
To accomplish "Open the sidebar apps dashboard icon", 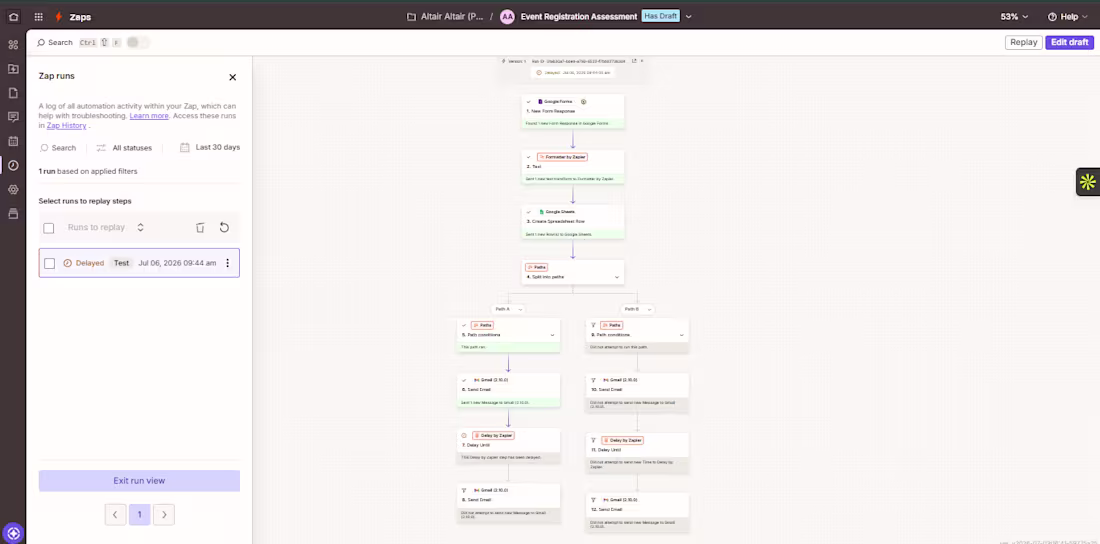I will (x=13, y=45).
